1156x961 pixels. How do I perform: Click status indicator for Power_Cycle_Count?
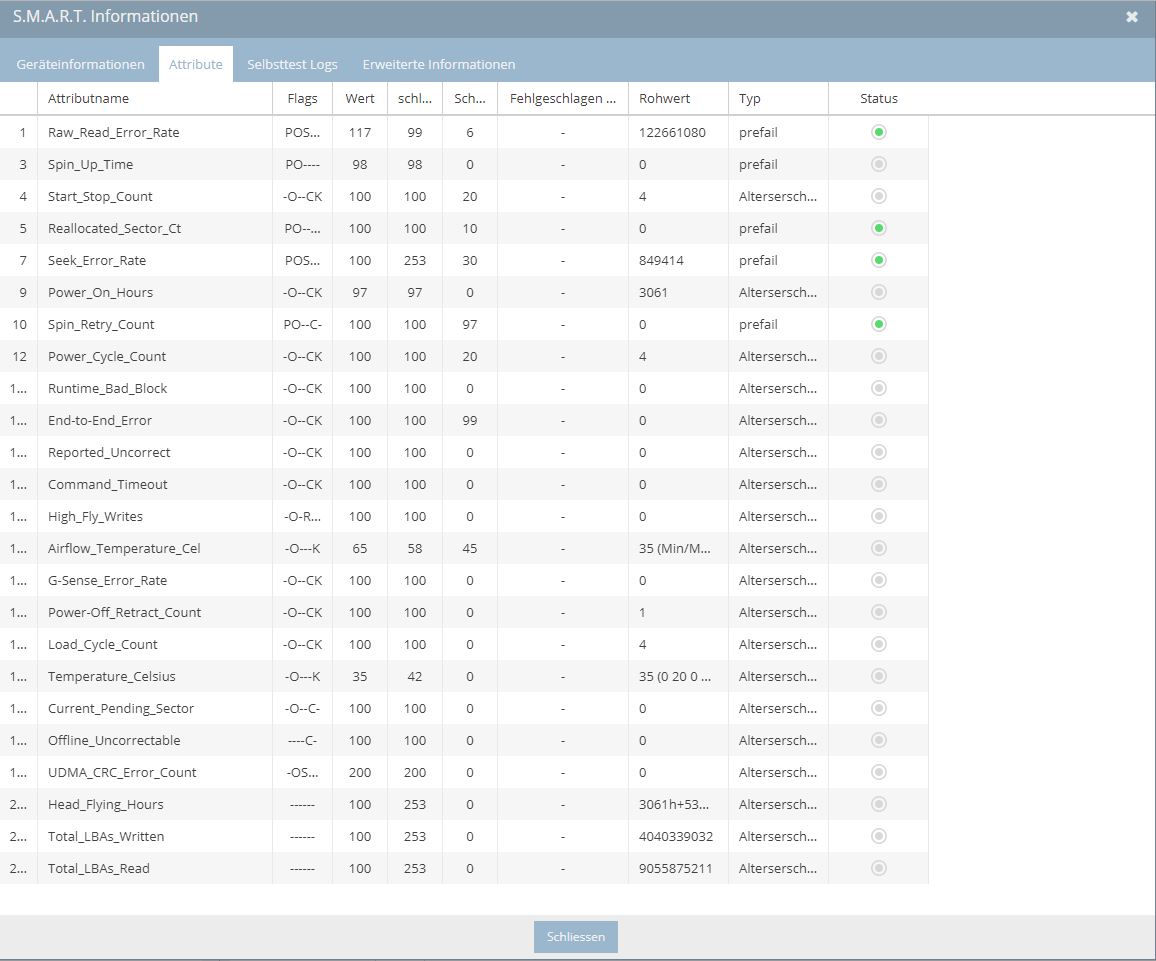point(879,357)
